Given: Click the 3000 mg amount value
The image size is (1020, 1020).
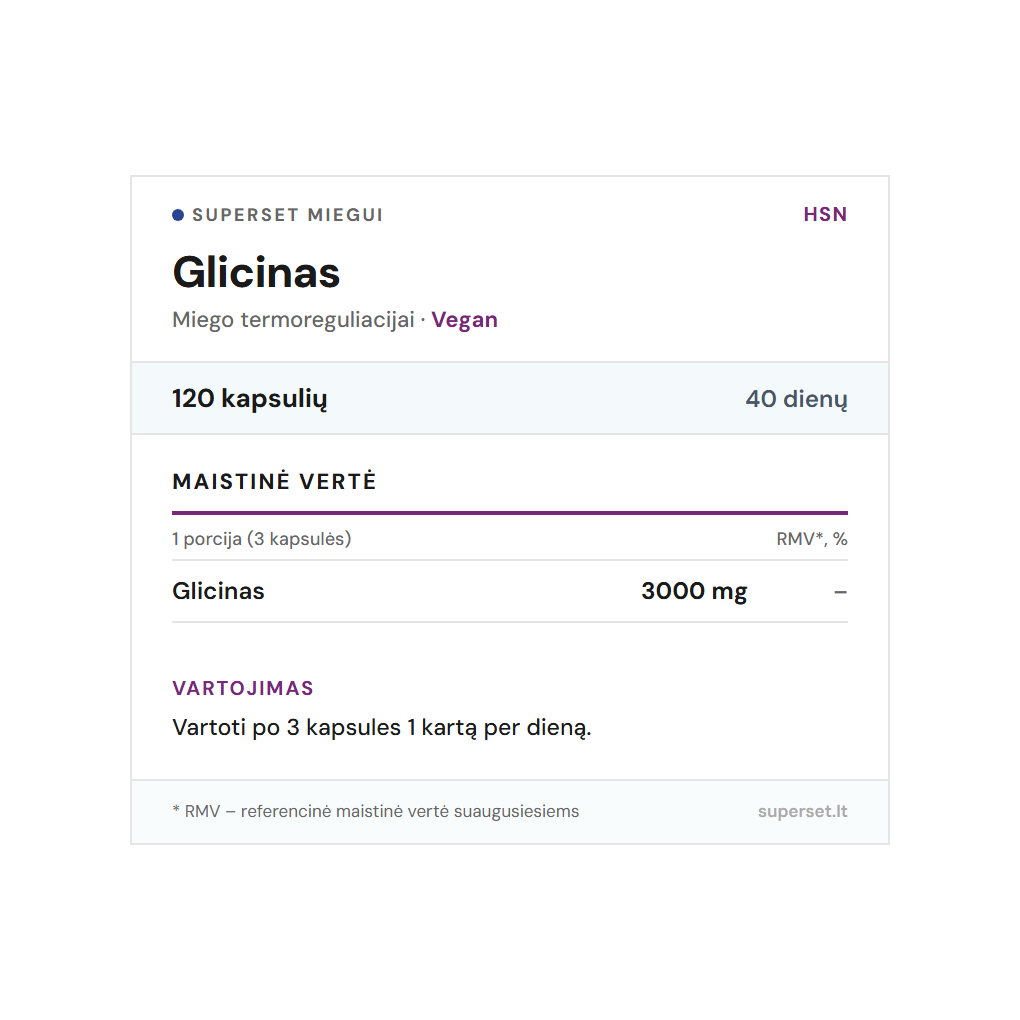Looking at the screenshot, I should point(694,591).
